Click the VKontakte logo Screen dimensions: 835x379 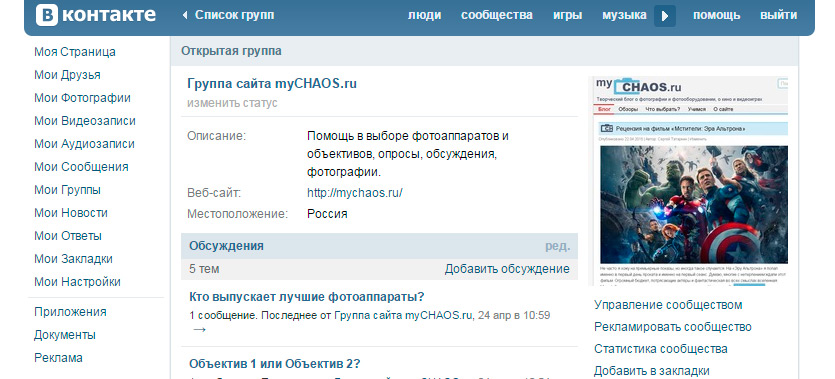[96, 15]
